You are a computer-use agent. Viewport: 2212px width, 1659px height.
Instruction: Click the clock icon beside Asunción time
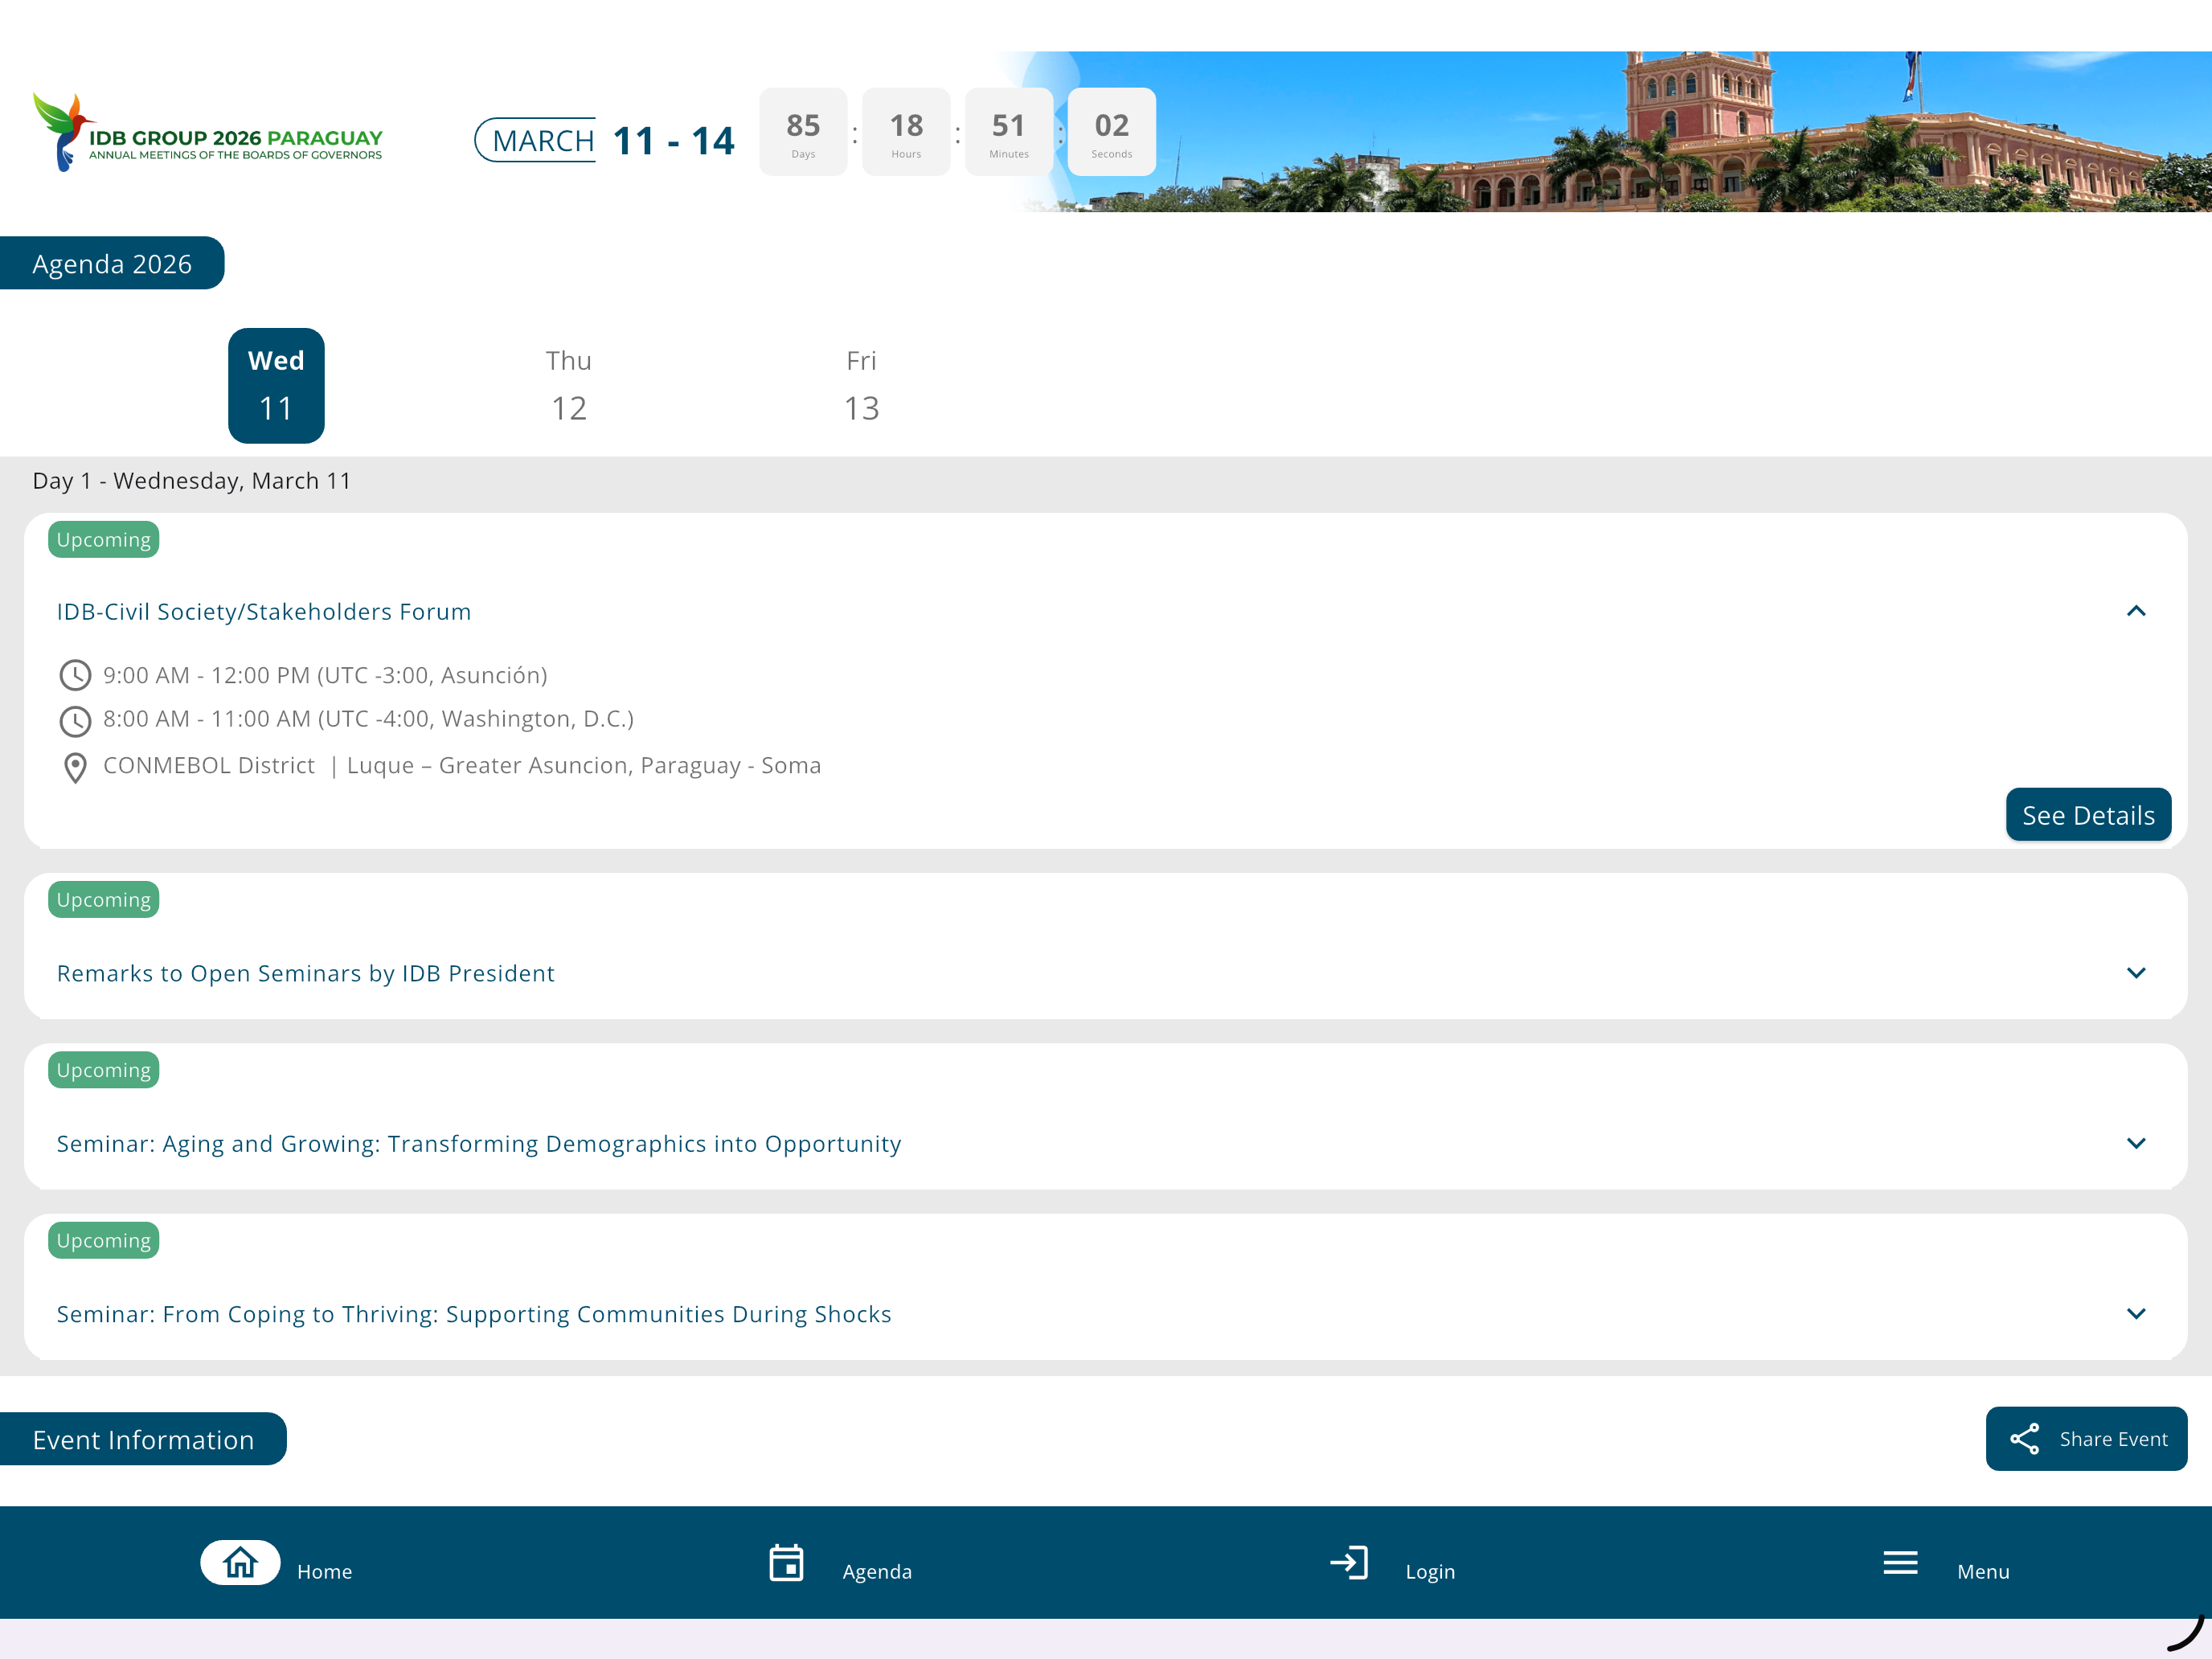click(x=75, y=675)
